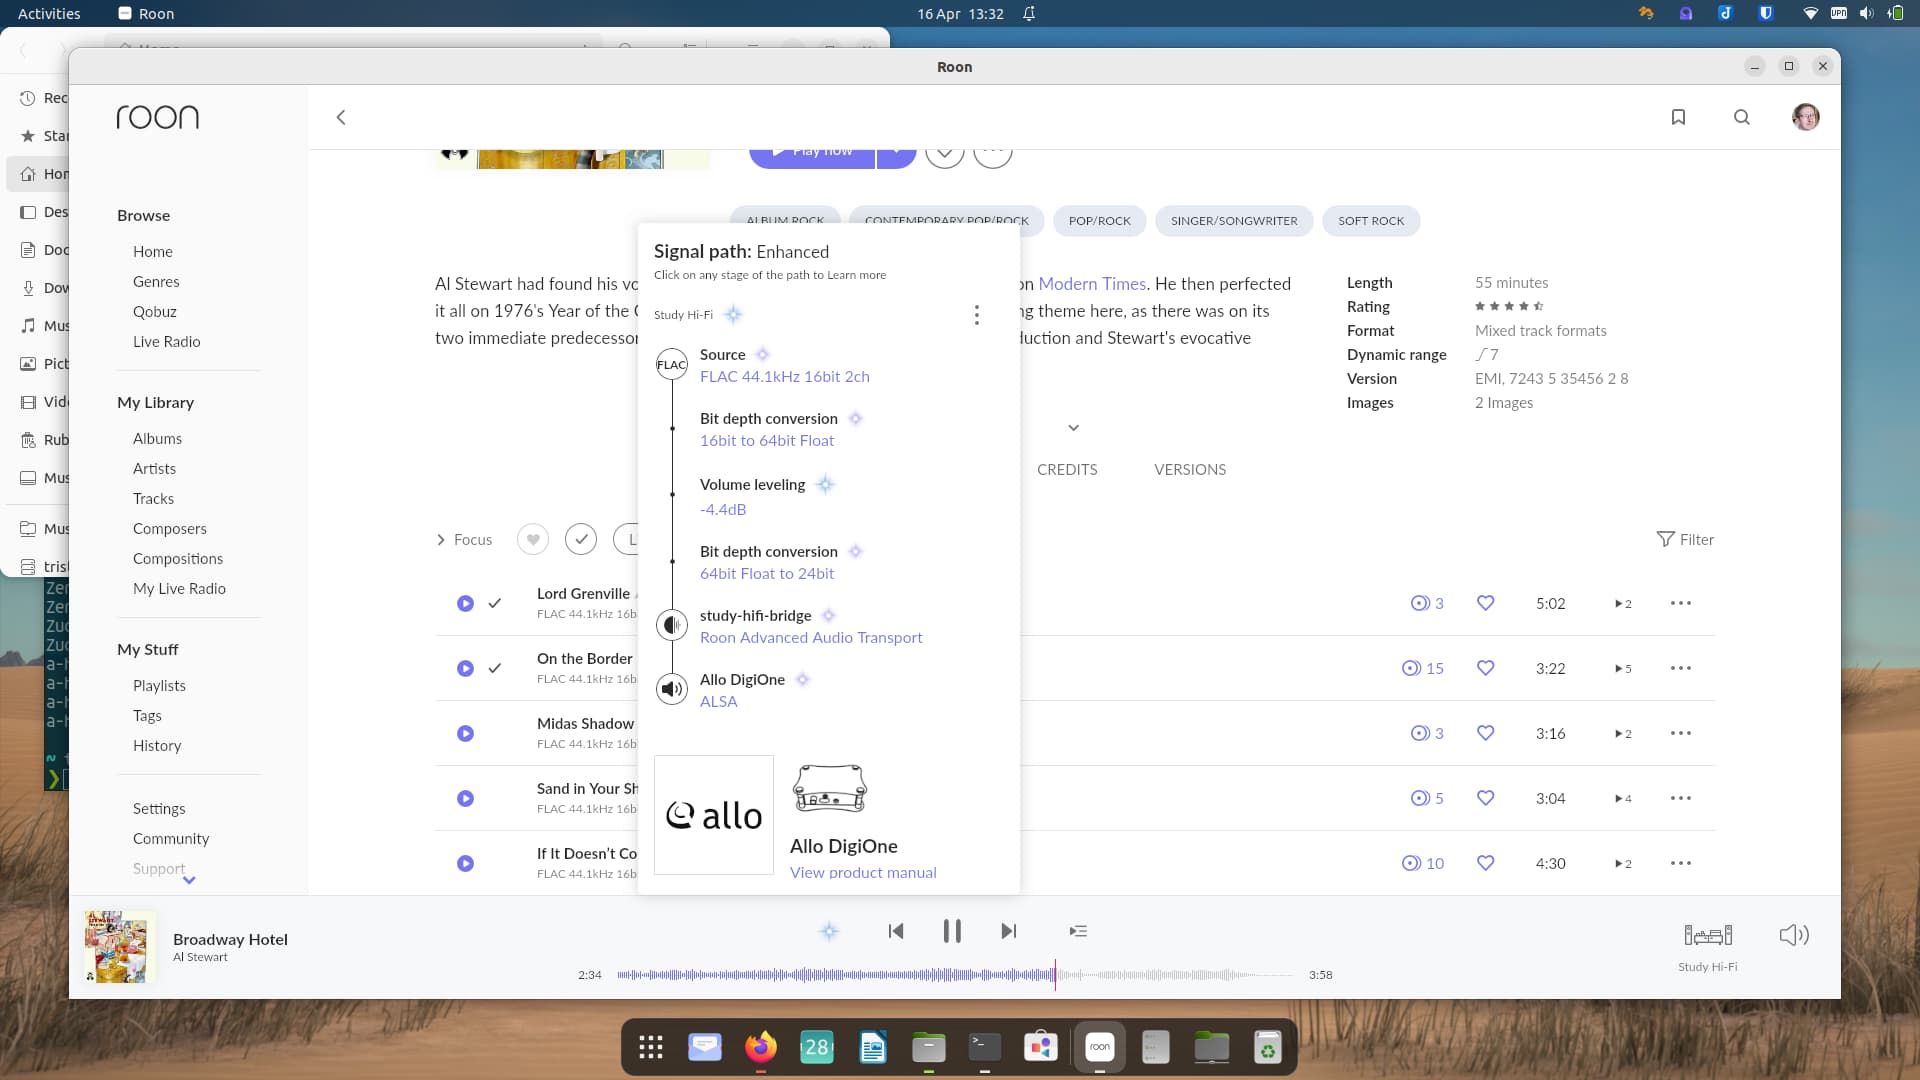Click Roon Advanced Audio Transport link
The height and width of the screenshot is (1080, 1920).
(x=811, y=637)
